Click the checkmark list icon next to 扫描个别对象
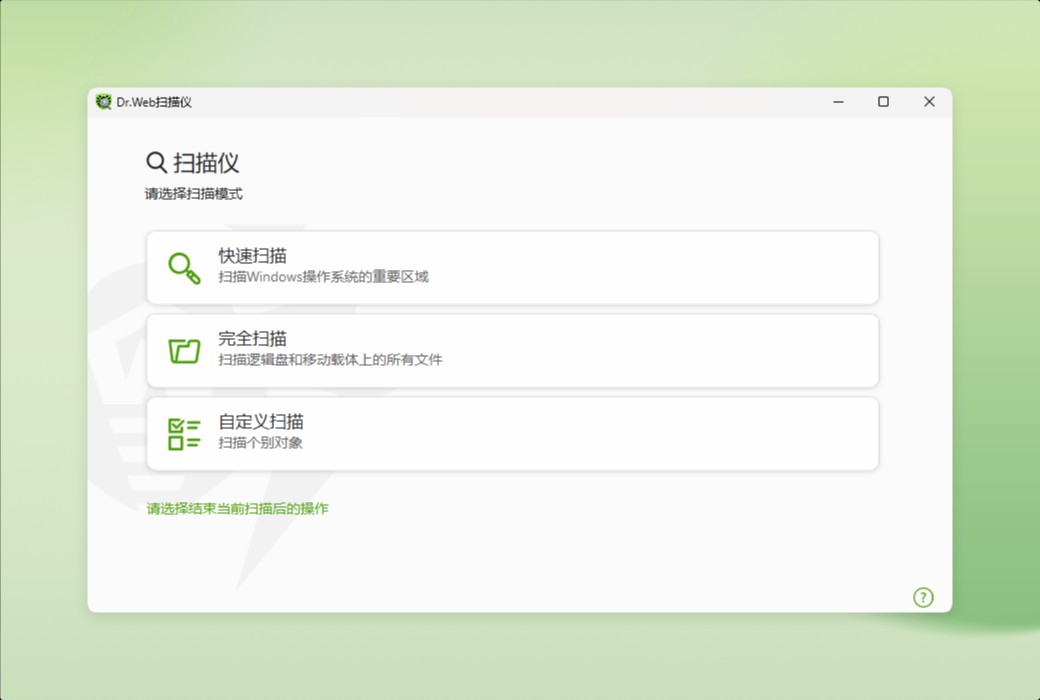 [x=184, y=432]
